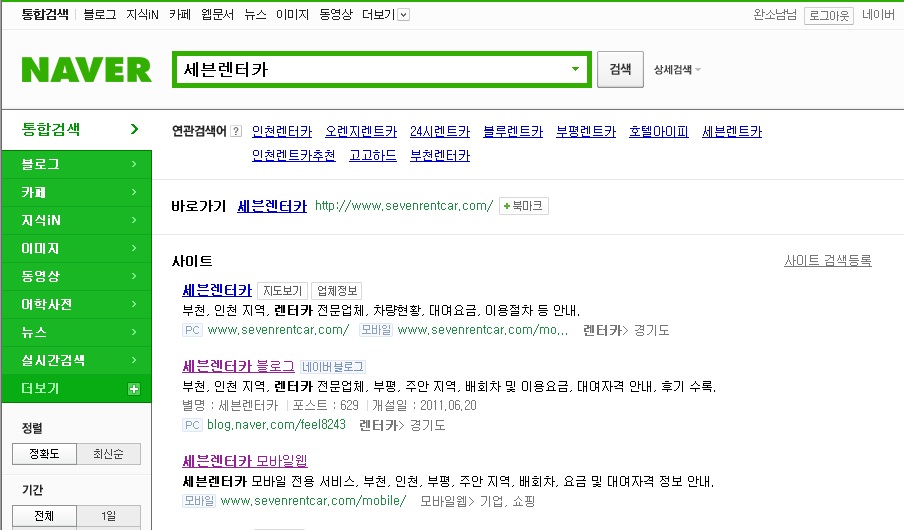This screenshot has width=904, height=530.
Task: Set period filter to 1일
Action: pos(108,516)
